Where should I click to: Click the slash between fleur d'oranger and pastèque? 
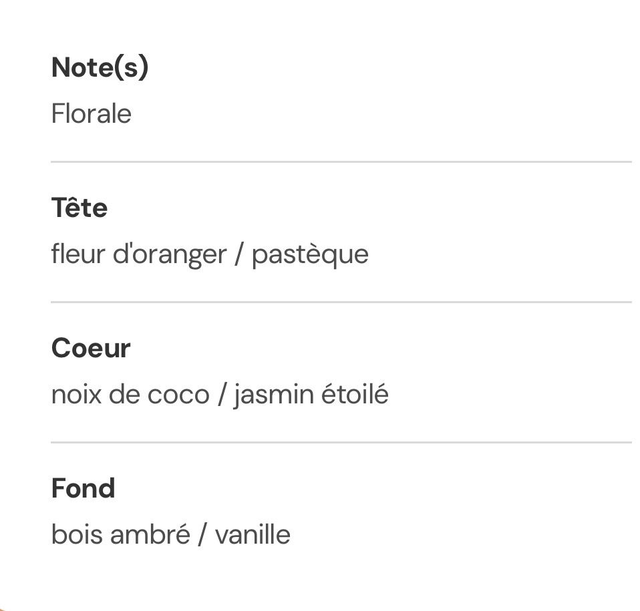click(239, 254)
